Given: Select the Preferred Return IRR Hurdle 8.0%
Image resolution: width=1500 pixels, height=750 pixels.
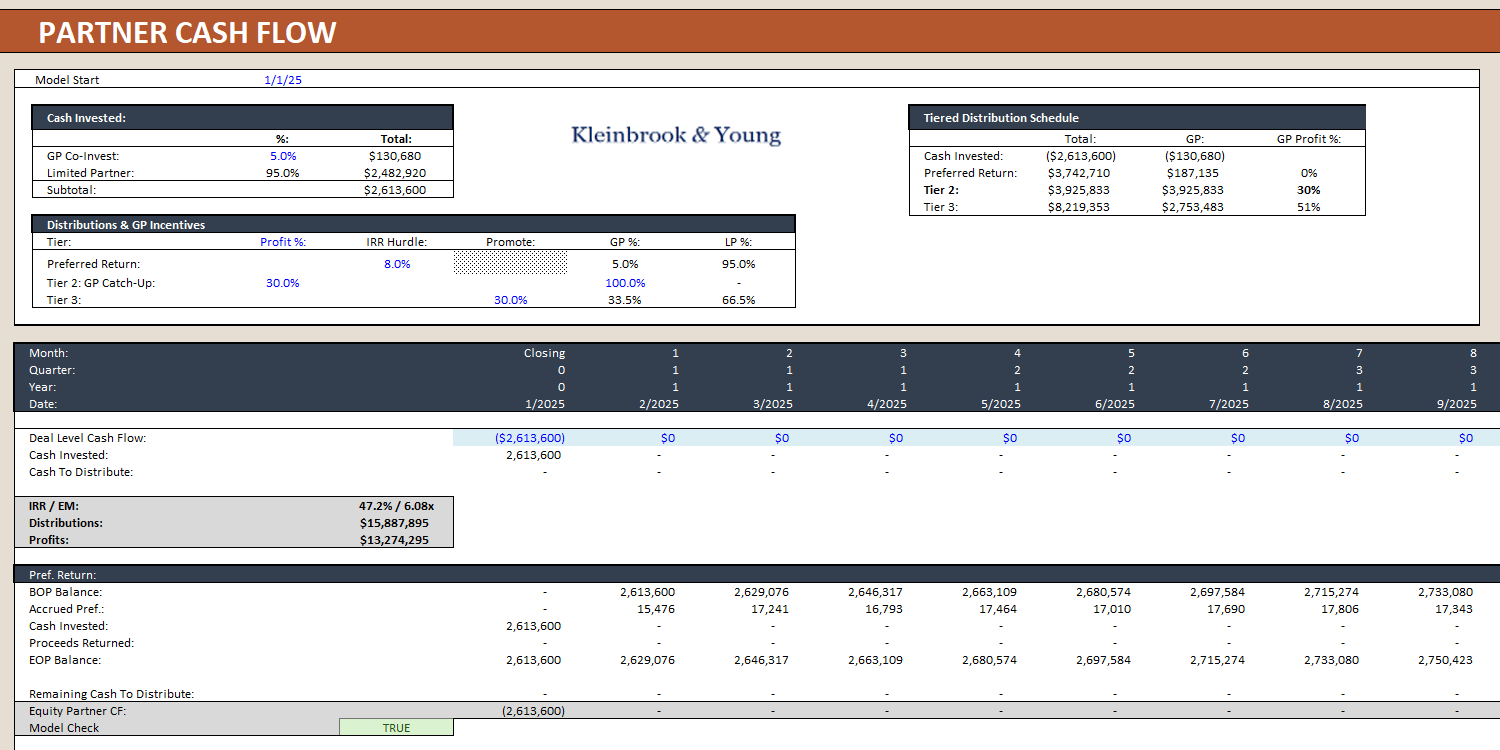Looking at the screenshot, I should tap(396, 264).
